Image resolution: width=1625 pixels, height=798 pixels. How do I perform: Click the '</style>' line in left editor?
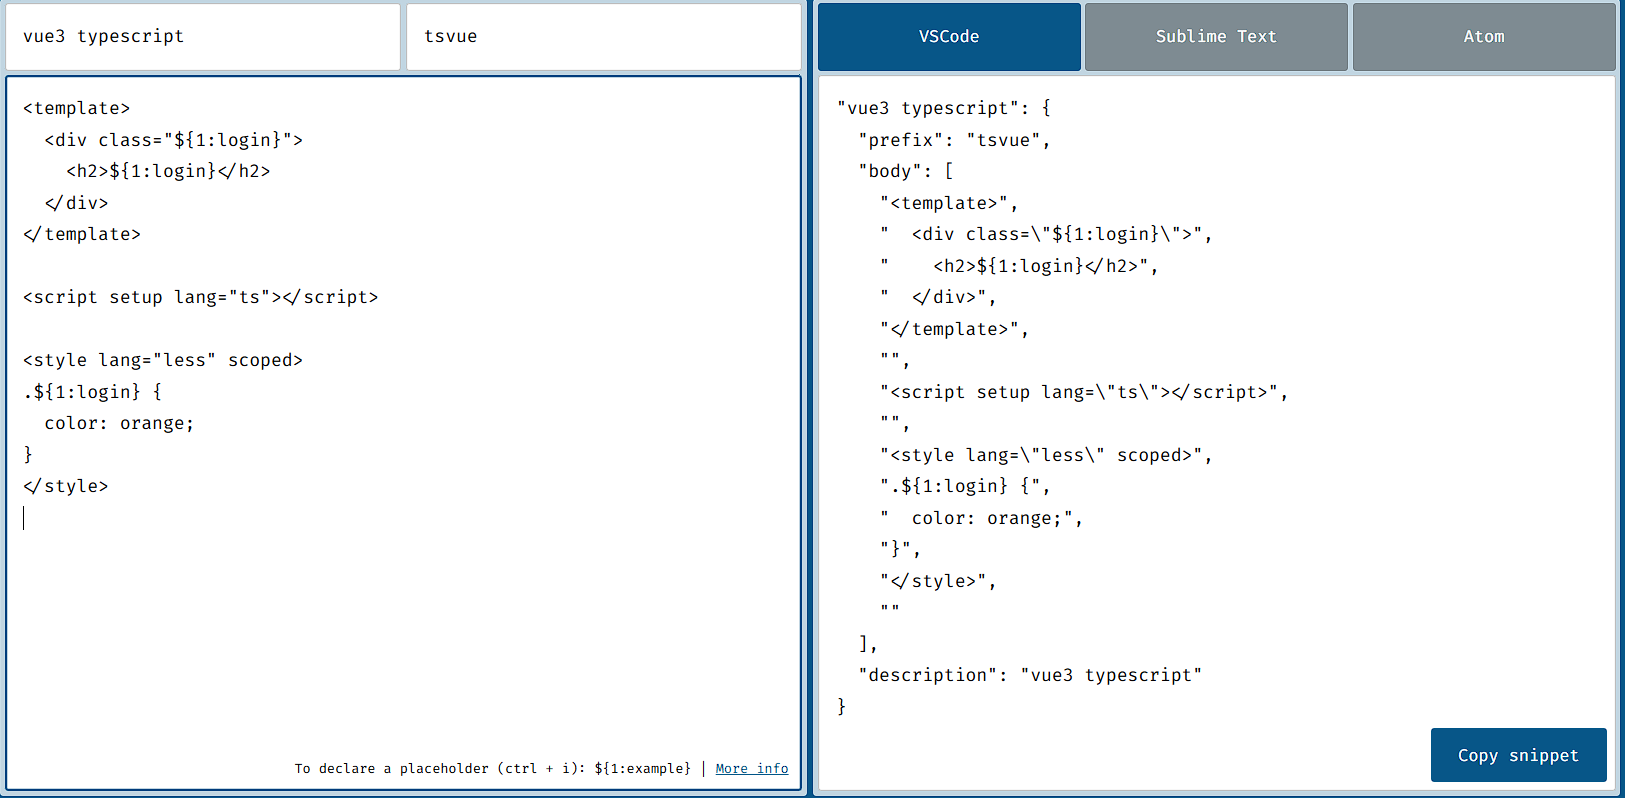66,486
